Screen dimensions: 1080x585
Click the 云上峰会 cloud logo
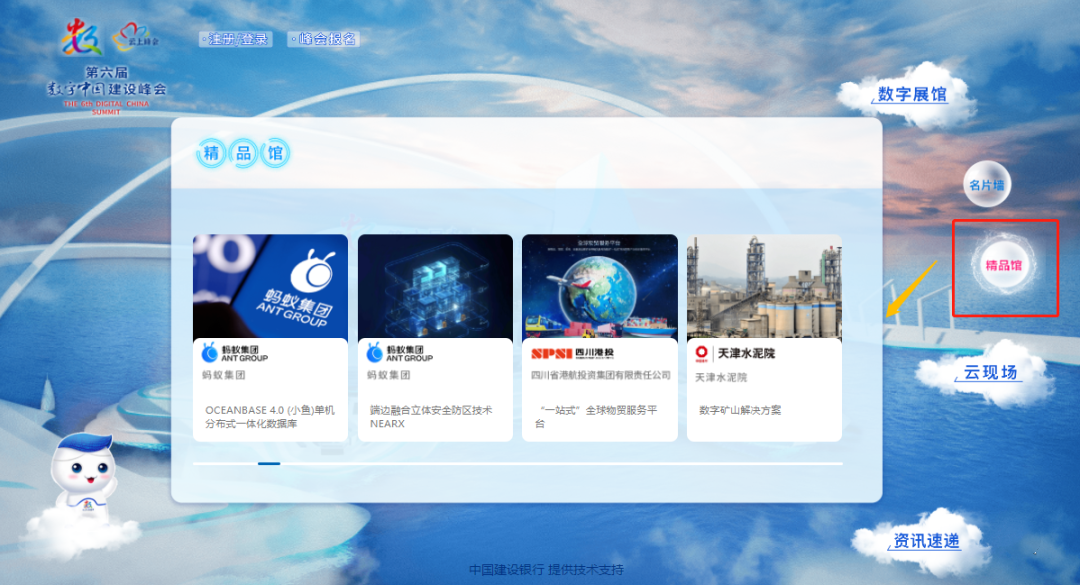pos(136,37)
